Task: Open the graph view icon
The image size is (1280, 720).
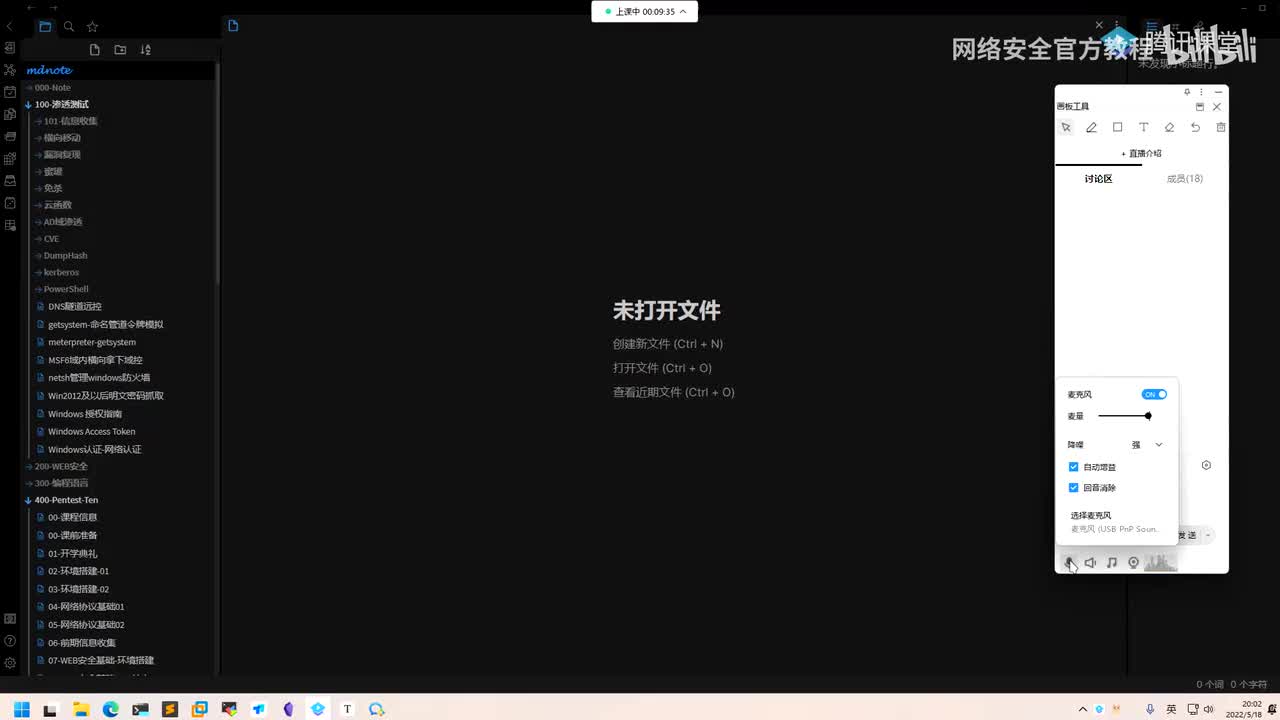Action: 10,70
